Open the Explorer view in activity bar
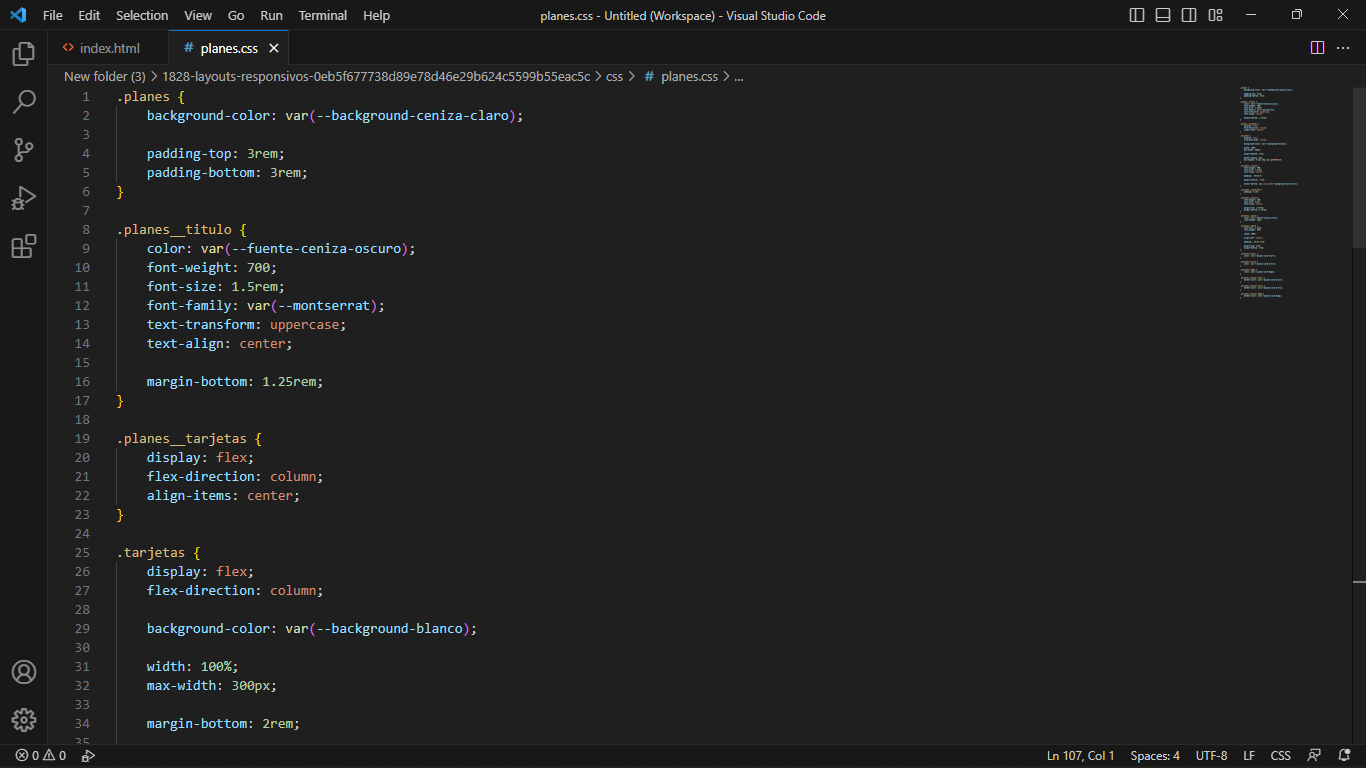 pyautogui.click(x=24, y=54)
